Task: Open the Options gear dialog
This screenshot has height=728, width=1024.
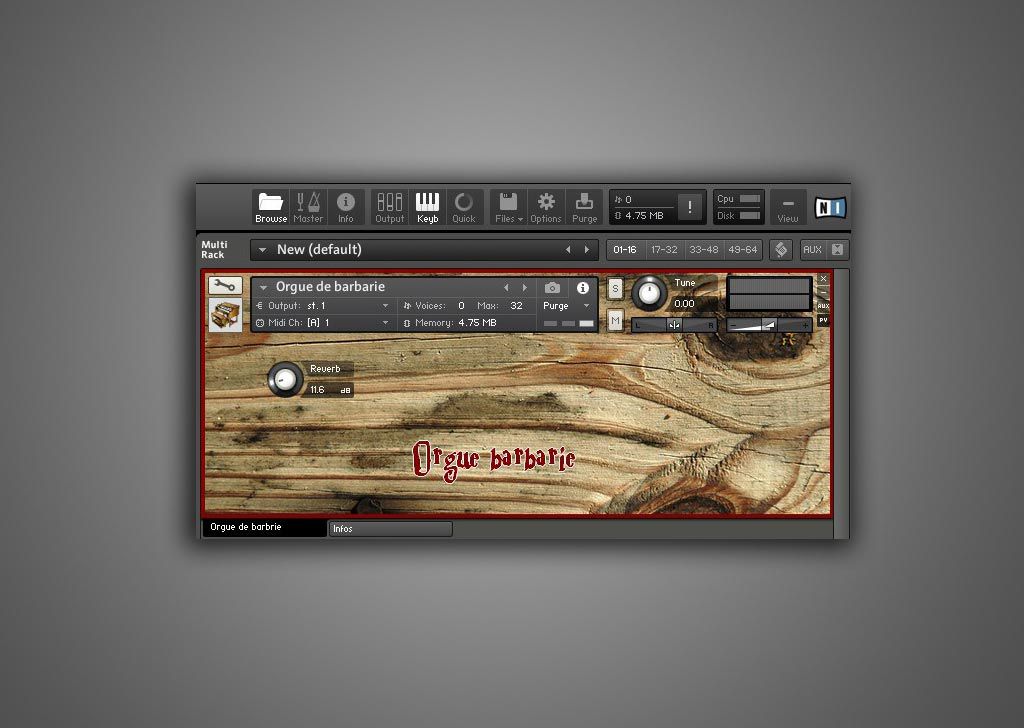Action: point(546,207)
